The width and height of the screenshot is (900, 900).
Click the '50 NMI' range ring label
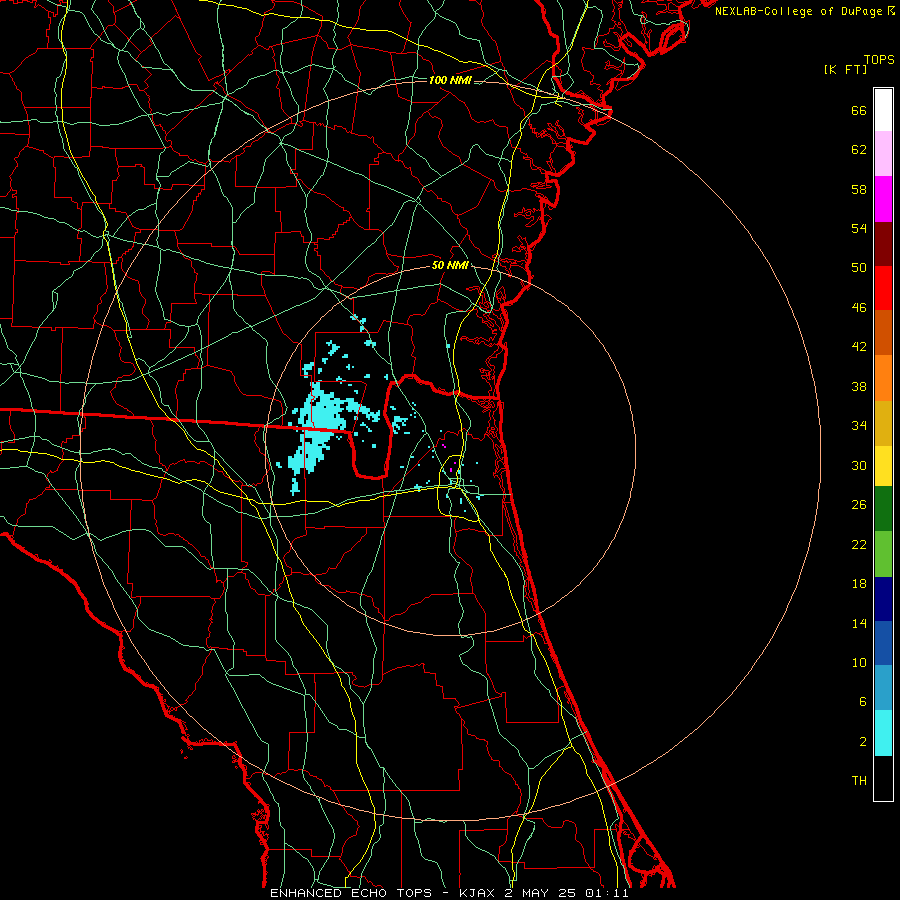[x=450, y=265]
